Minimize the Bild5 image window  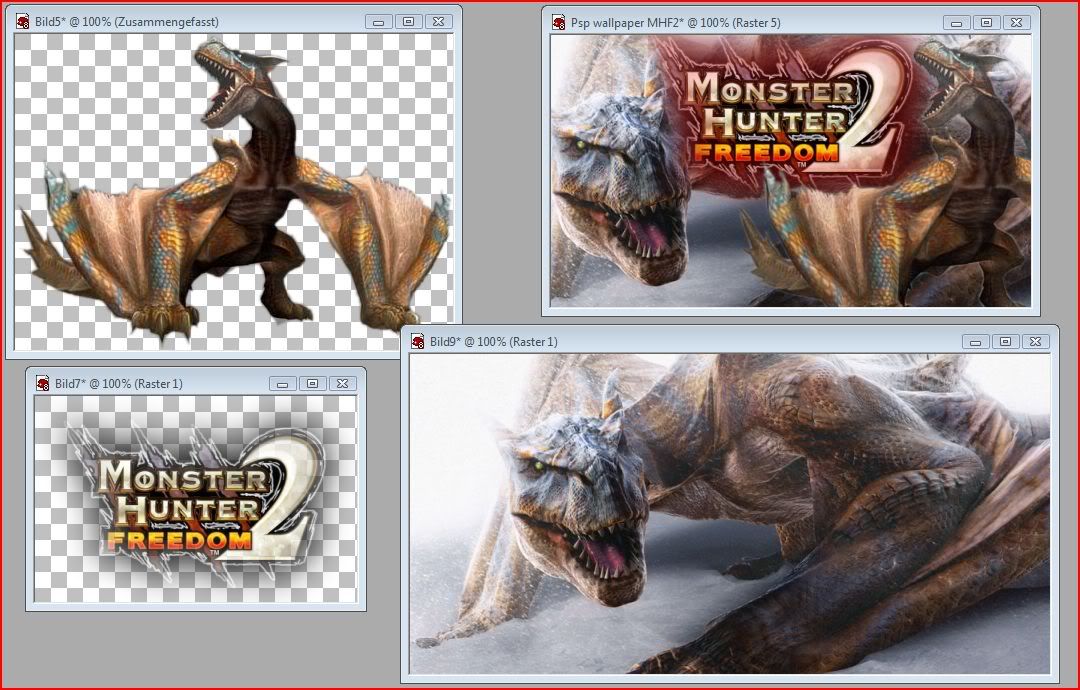coord(377,21)
